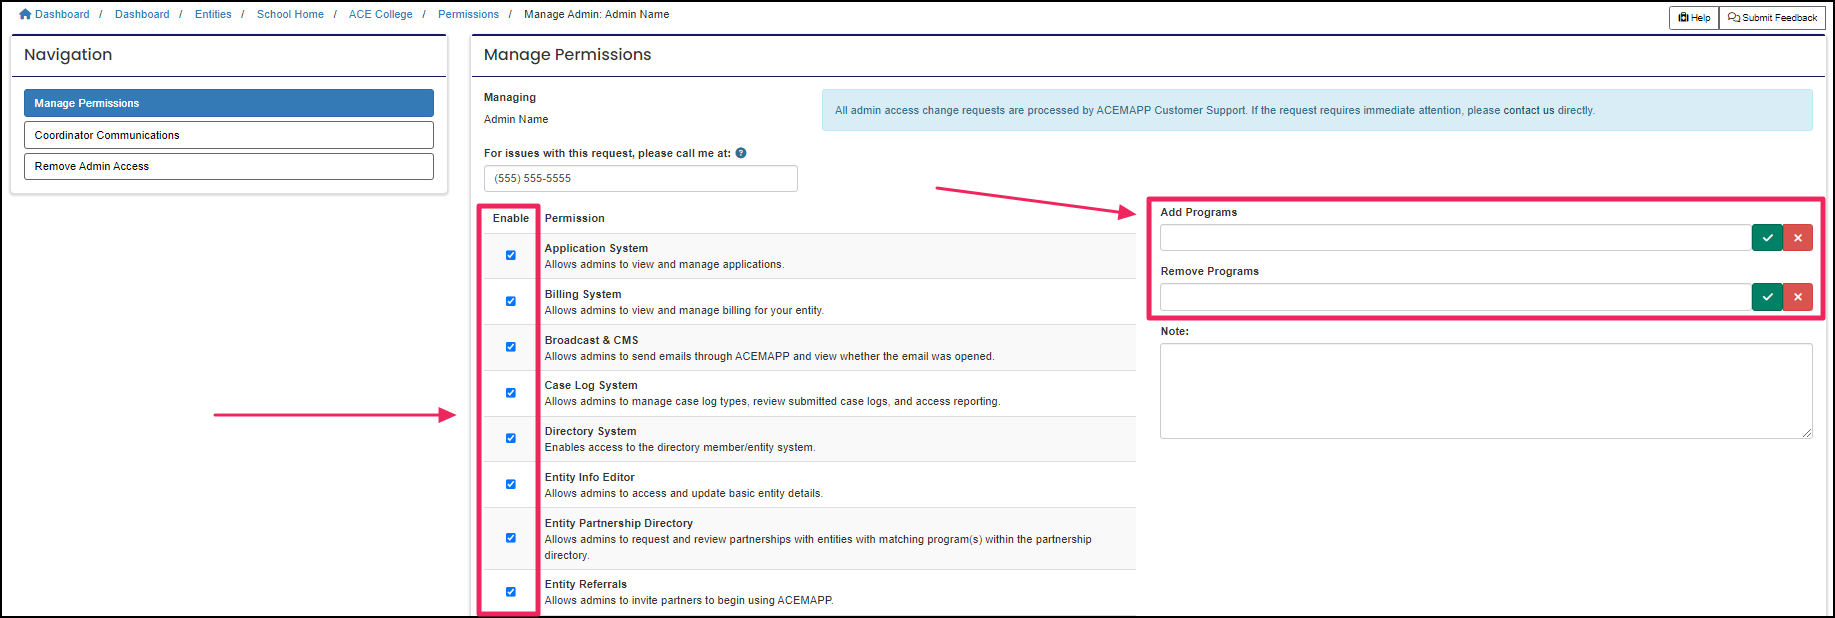This screenshot has height=618, width=1835.
Task: Uncheck the Application System permission
Action: [x=511, y=255]
